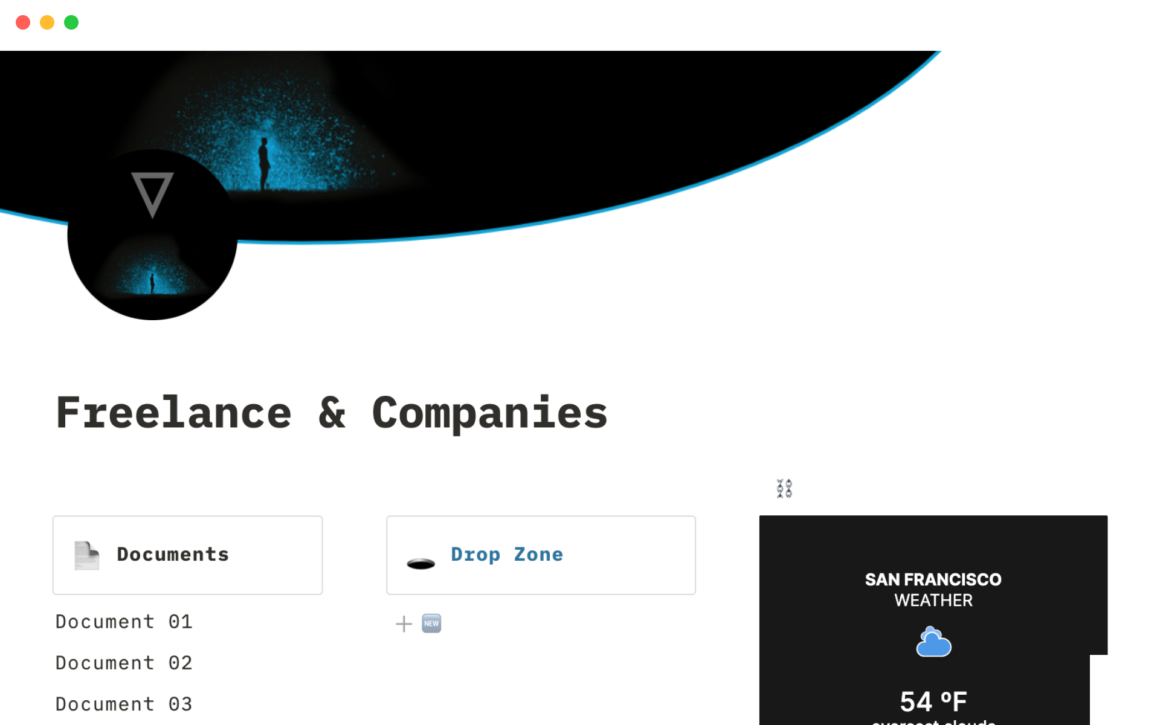Click the 54 °F temperature reading

tap(933, 701)
